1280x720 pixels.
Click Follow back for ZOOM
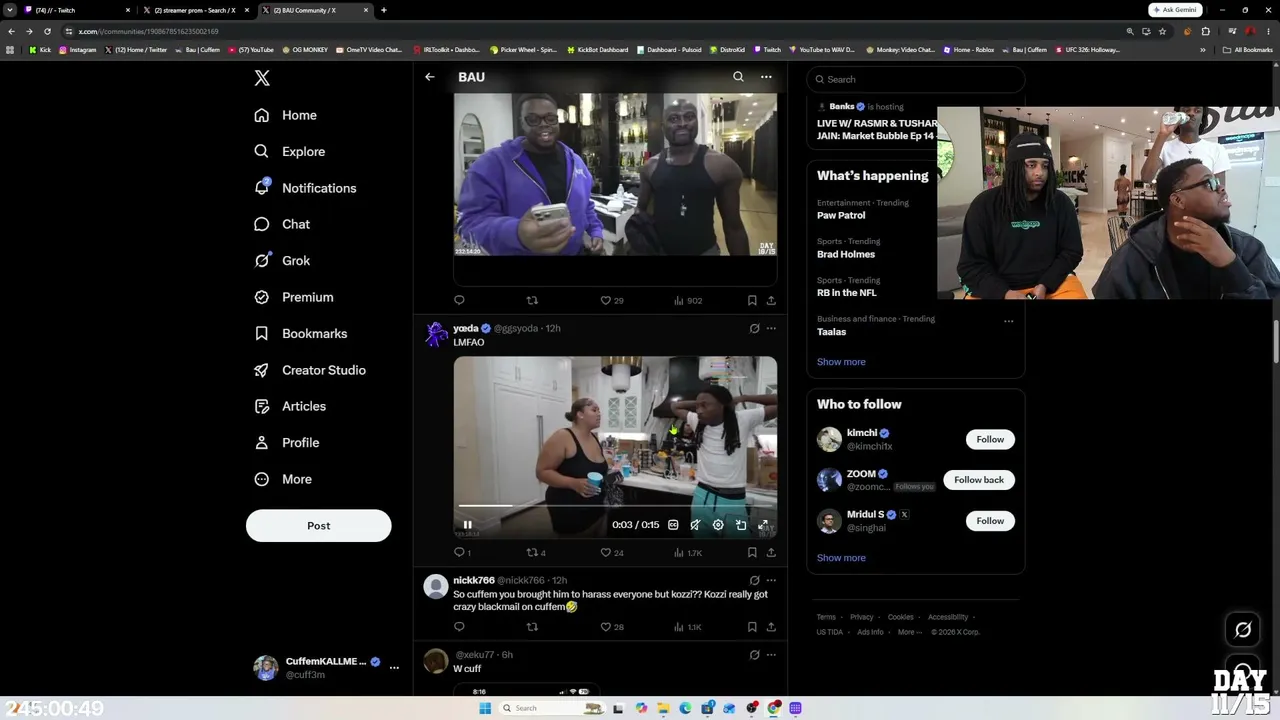[x=979, y=480]
